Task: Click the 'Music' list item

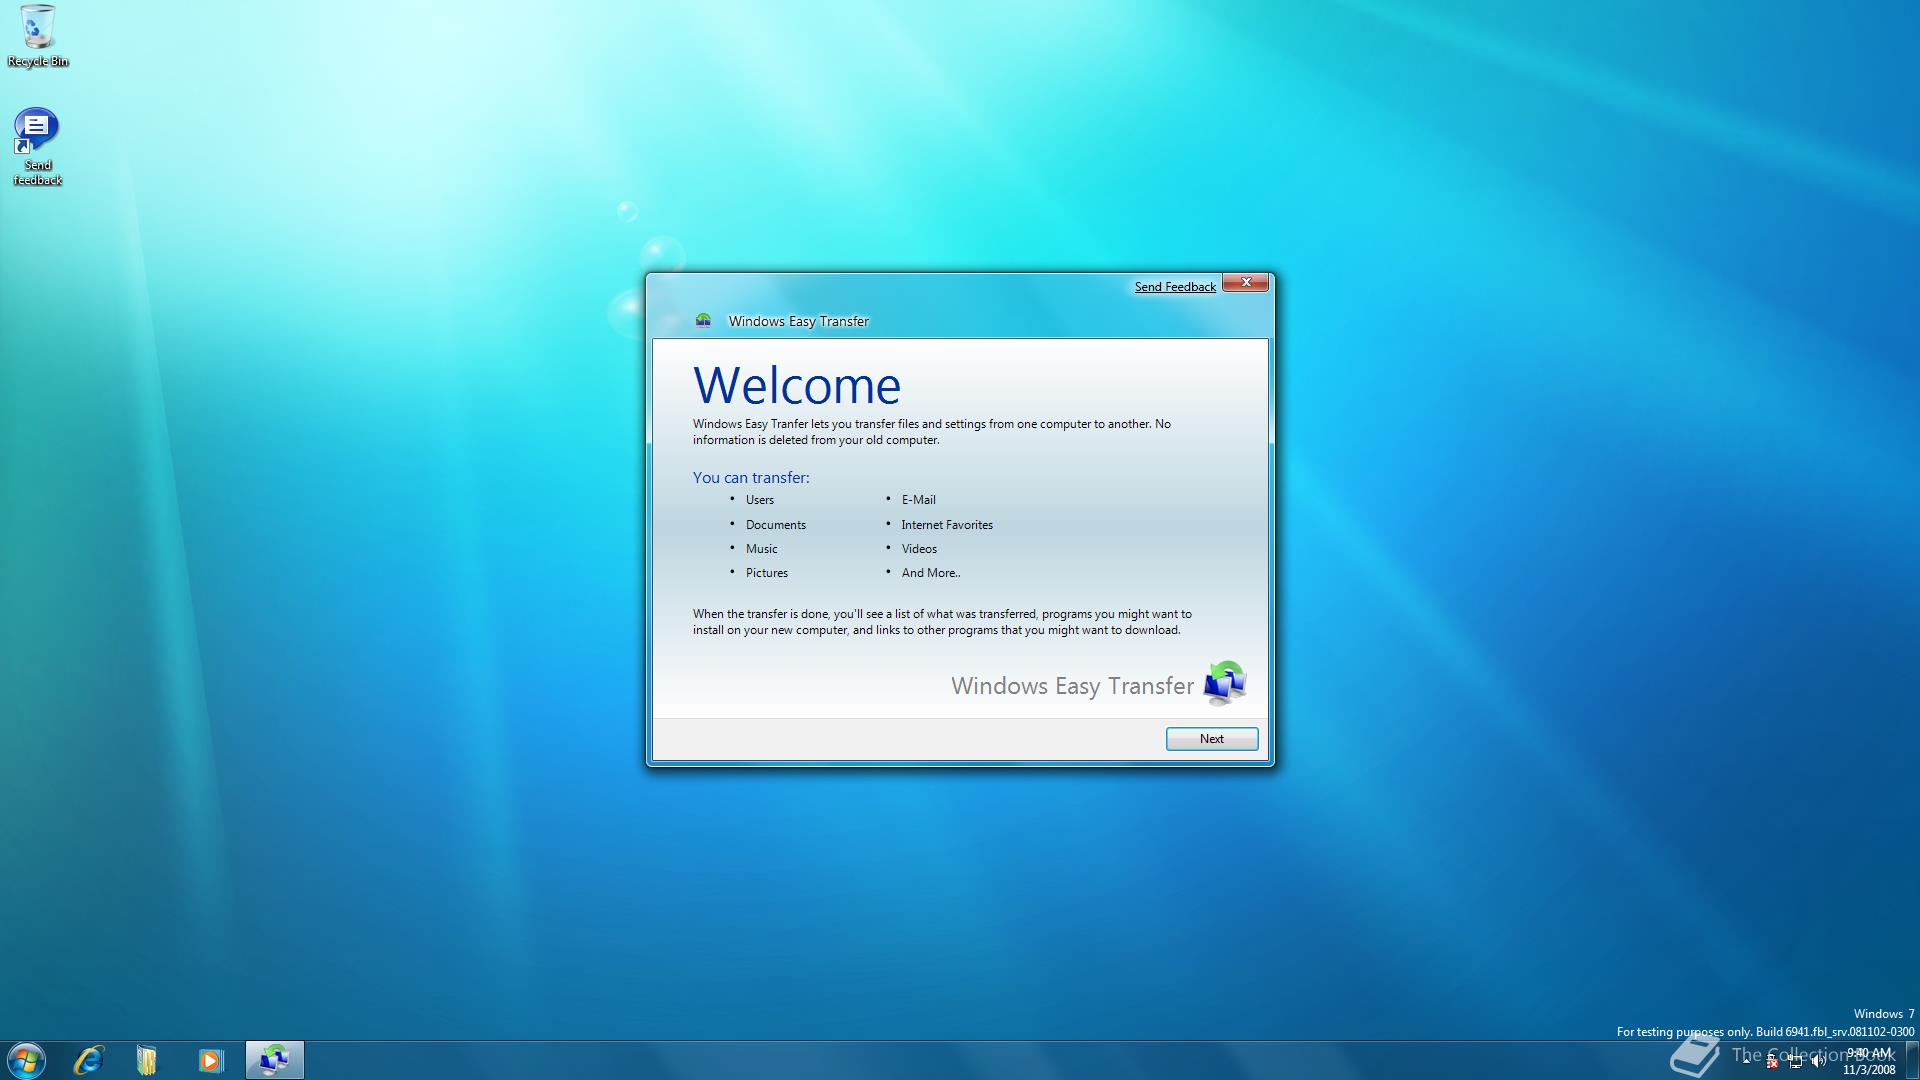Action: (761, 549)
